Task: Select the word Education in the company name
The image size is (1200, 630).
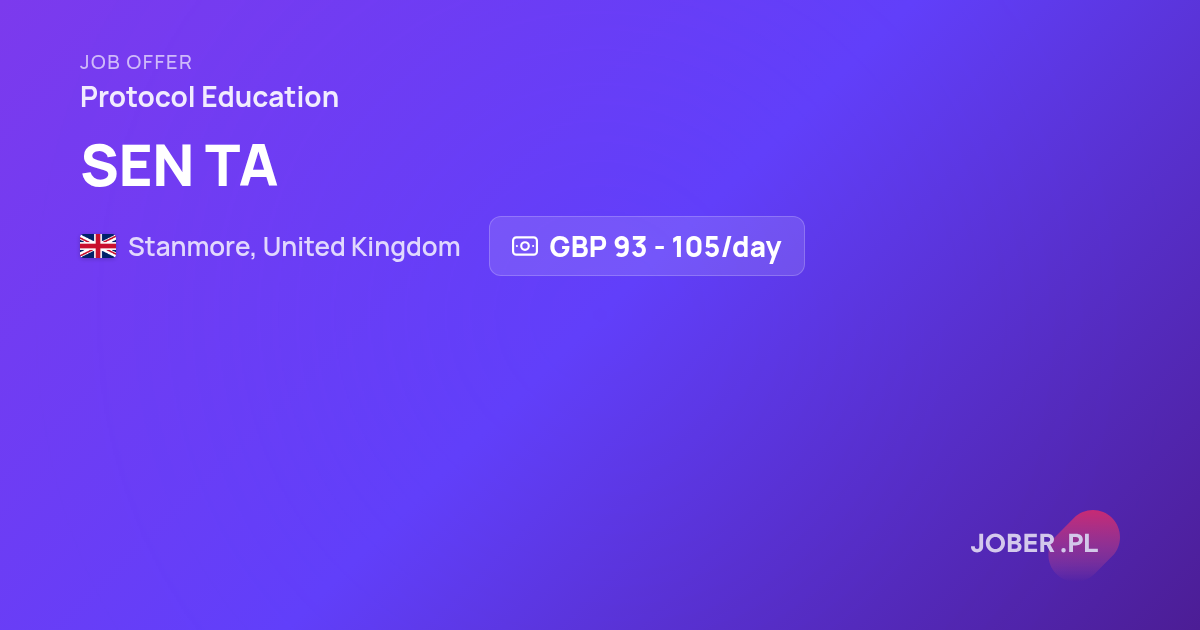Action: [x=270, y=97]
